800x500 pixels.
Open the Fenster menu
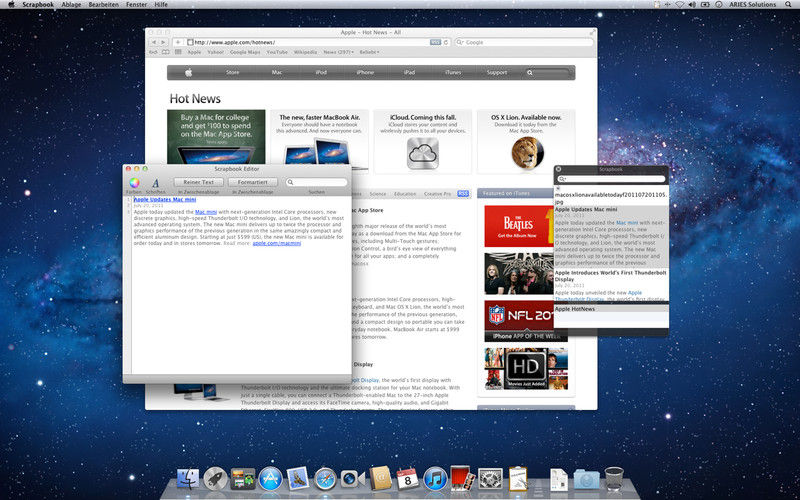(136, 5)
